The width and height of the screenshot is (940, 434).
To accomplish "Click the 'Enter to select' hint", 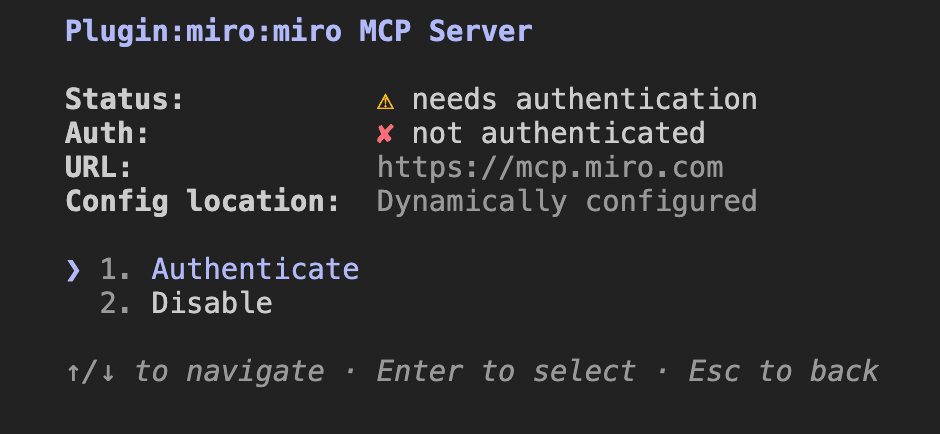I will tap(505, 371).
